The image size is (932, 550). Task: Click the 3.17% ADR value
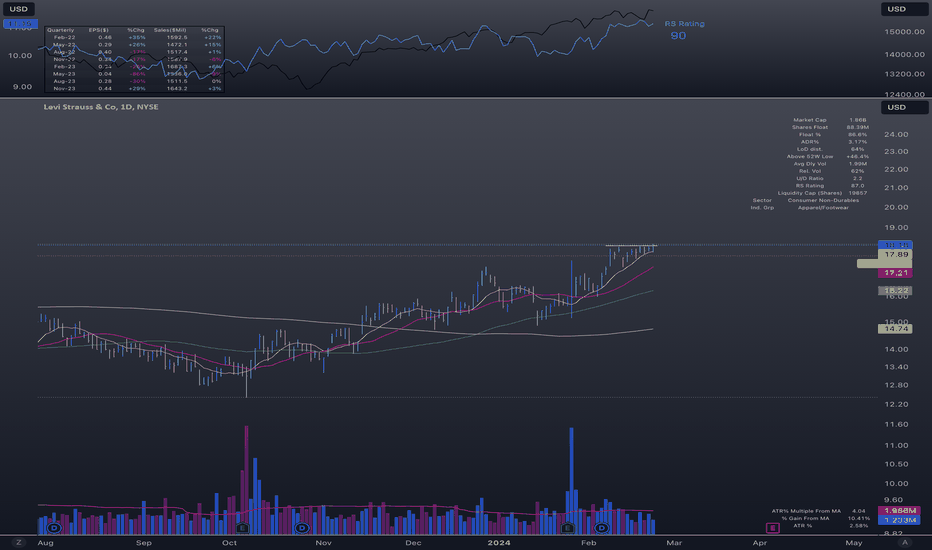tap(858, 142)
